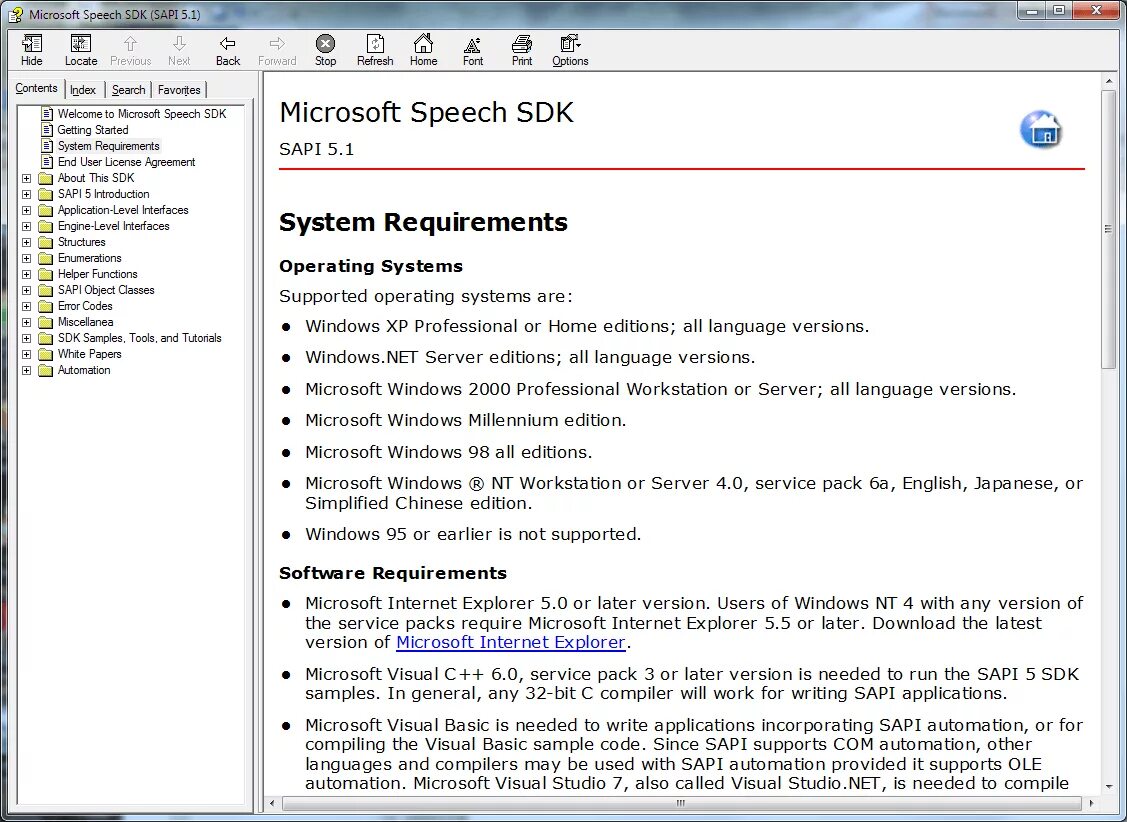Expand the SAPI Object Classes folder
Viewport: 1127px width, 822px height.
pos(26,290)
